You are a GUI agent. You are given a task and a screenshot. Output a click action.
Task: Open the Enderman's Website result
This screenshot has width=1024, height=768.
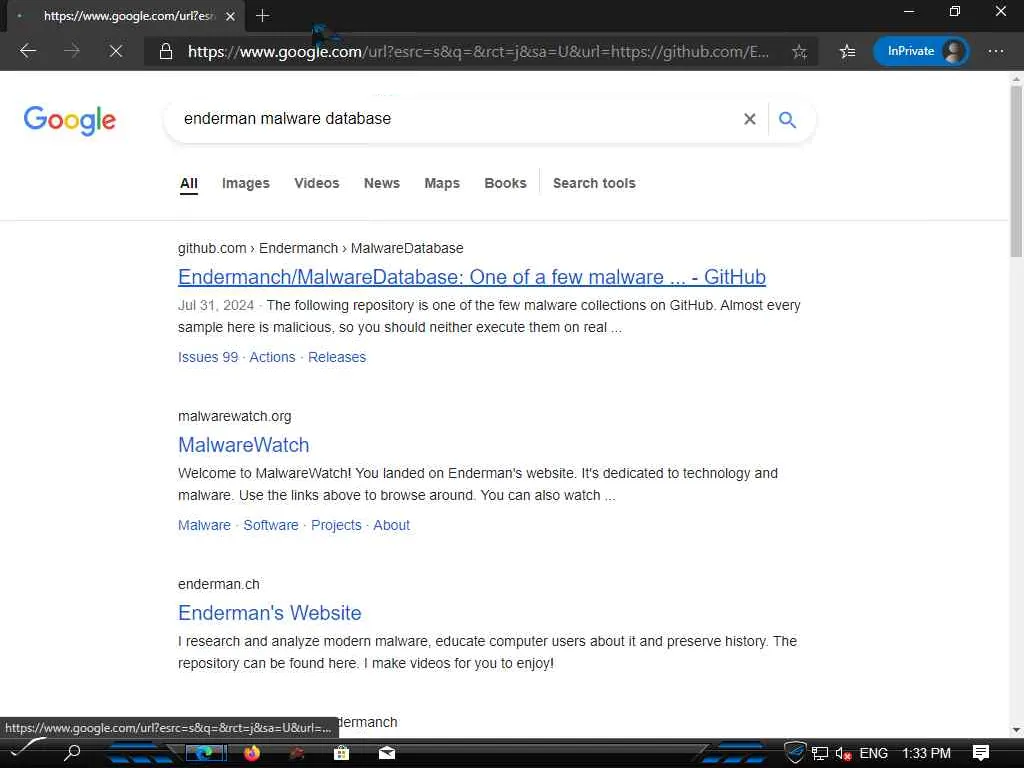pos(270,613)
